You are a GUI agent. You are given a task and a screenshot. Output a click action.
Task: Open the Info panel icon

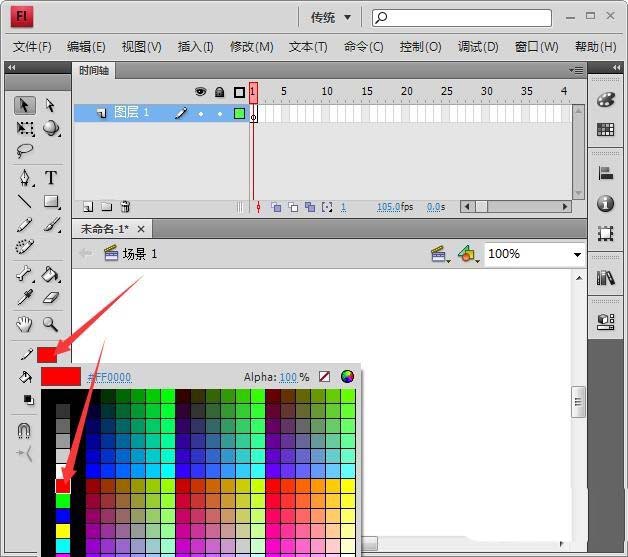[605, 203]
